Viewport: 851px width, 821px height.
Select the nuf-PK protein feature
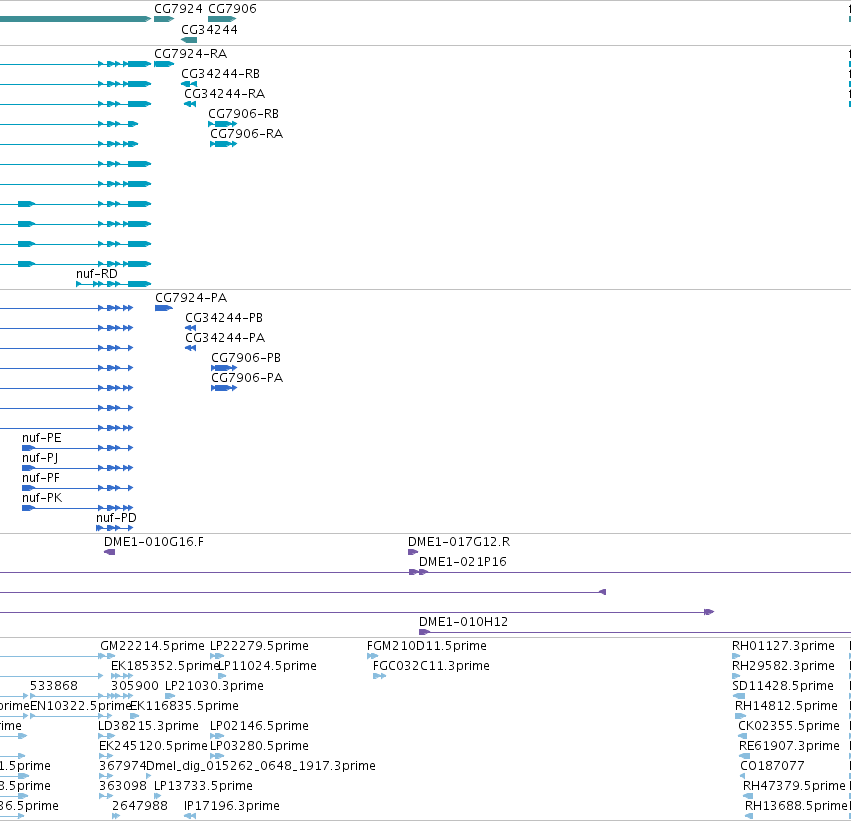click(x=78, y=508)
